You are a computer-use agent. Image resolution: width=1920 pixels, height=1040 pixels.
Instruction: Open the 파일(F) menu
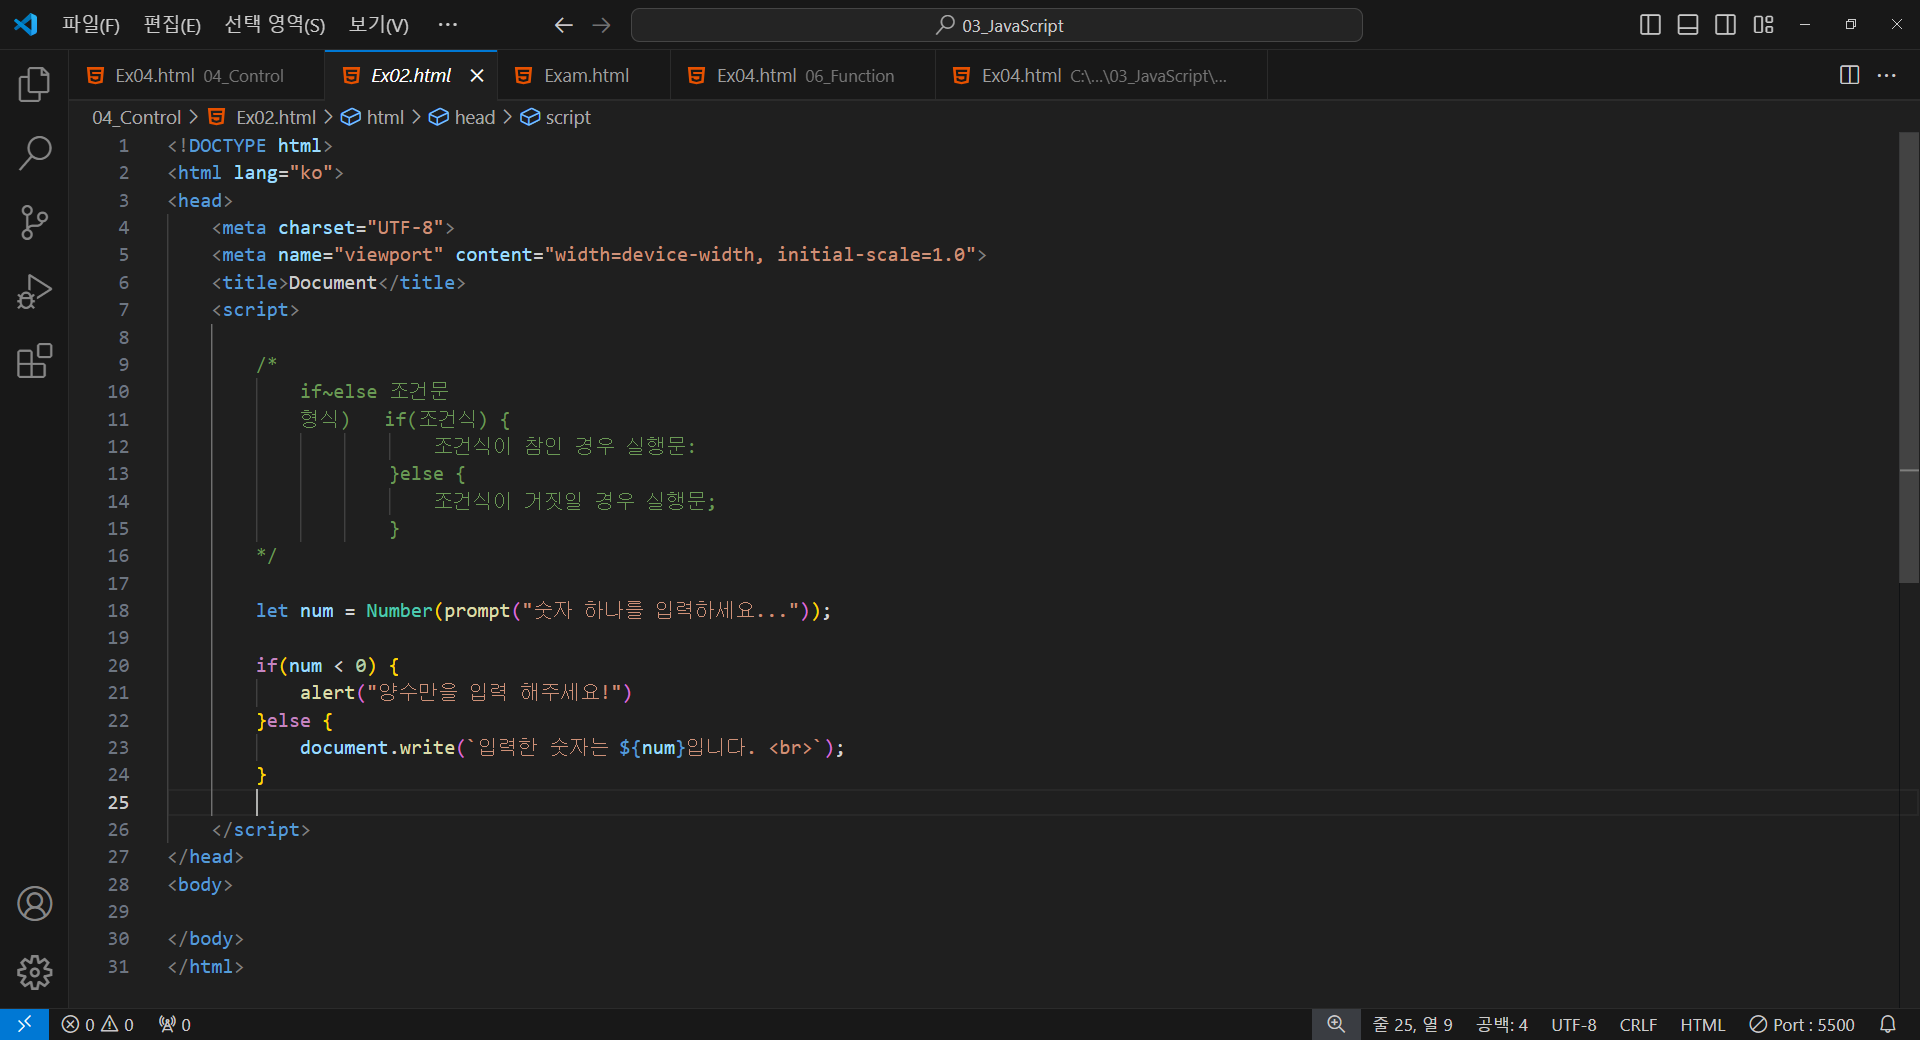pyautogui.click(x=91, y=25)
